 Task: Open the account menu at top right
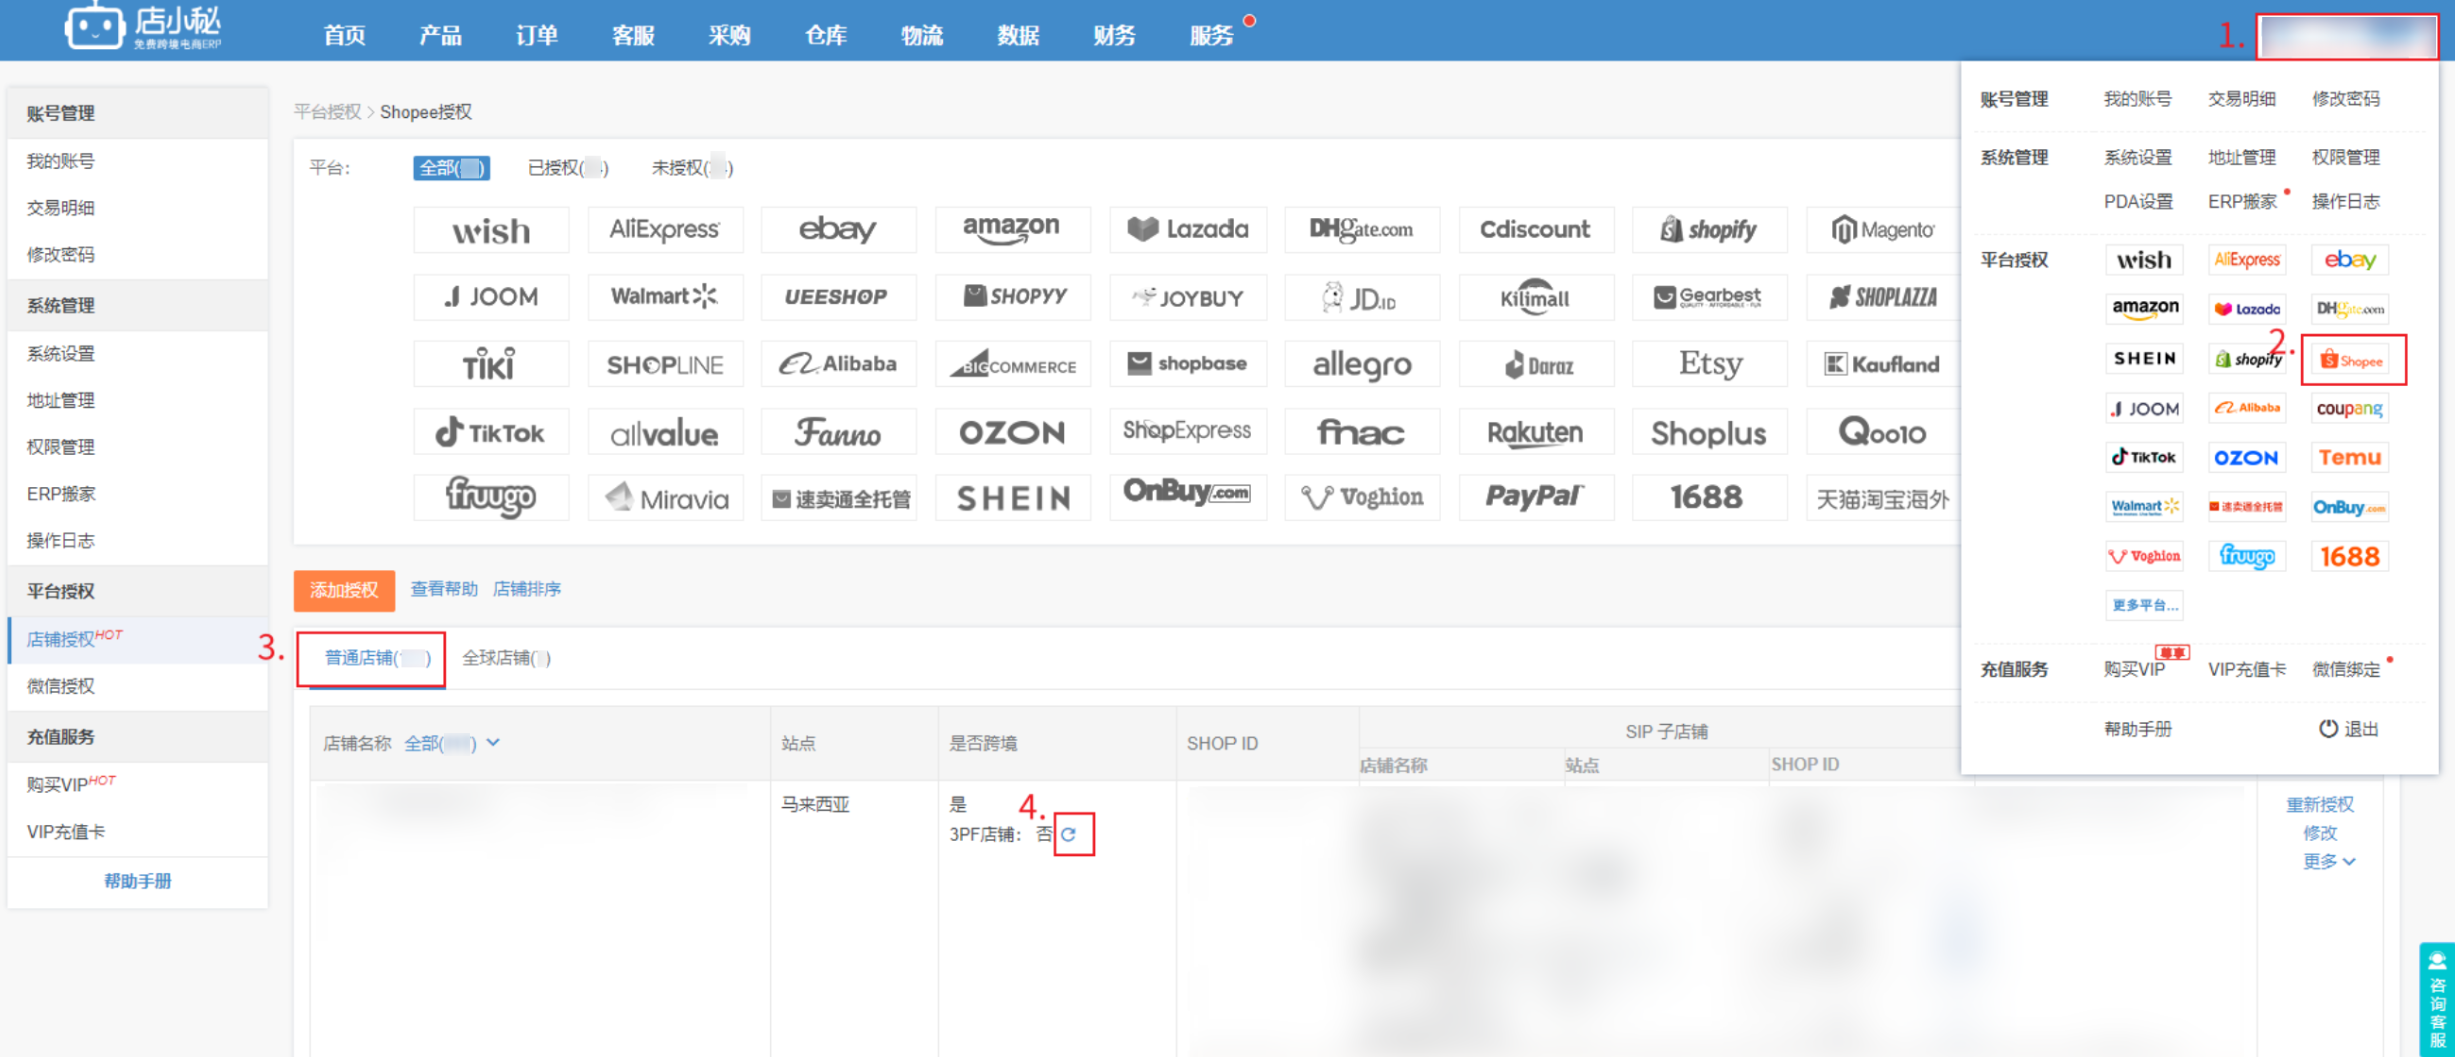pyautogui.click(x=2346, y=37)
